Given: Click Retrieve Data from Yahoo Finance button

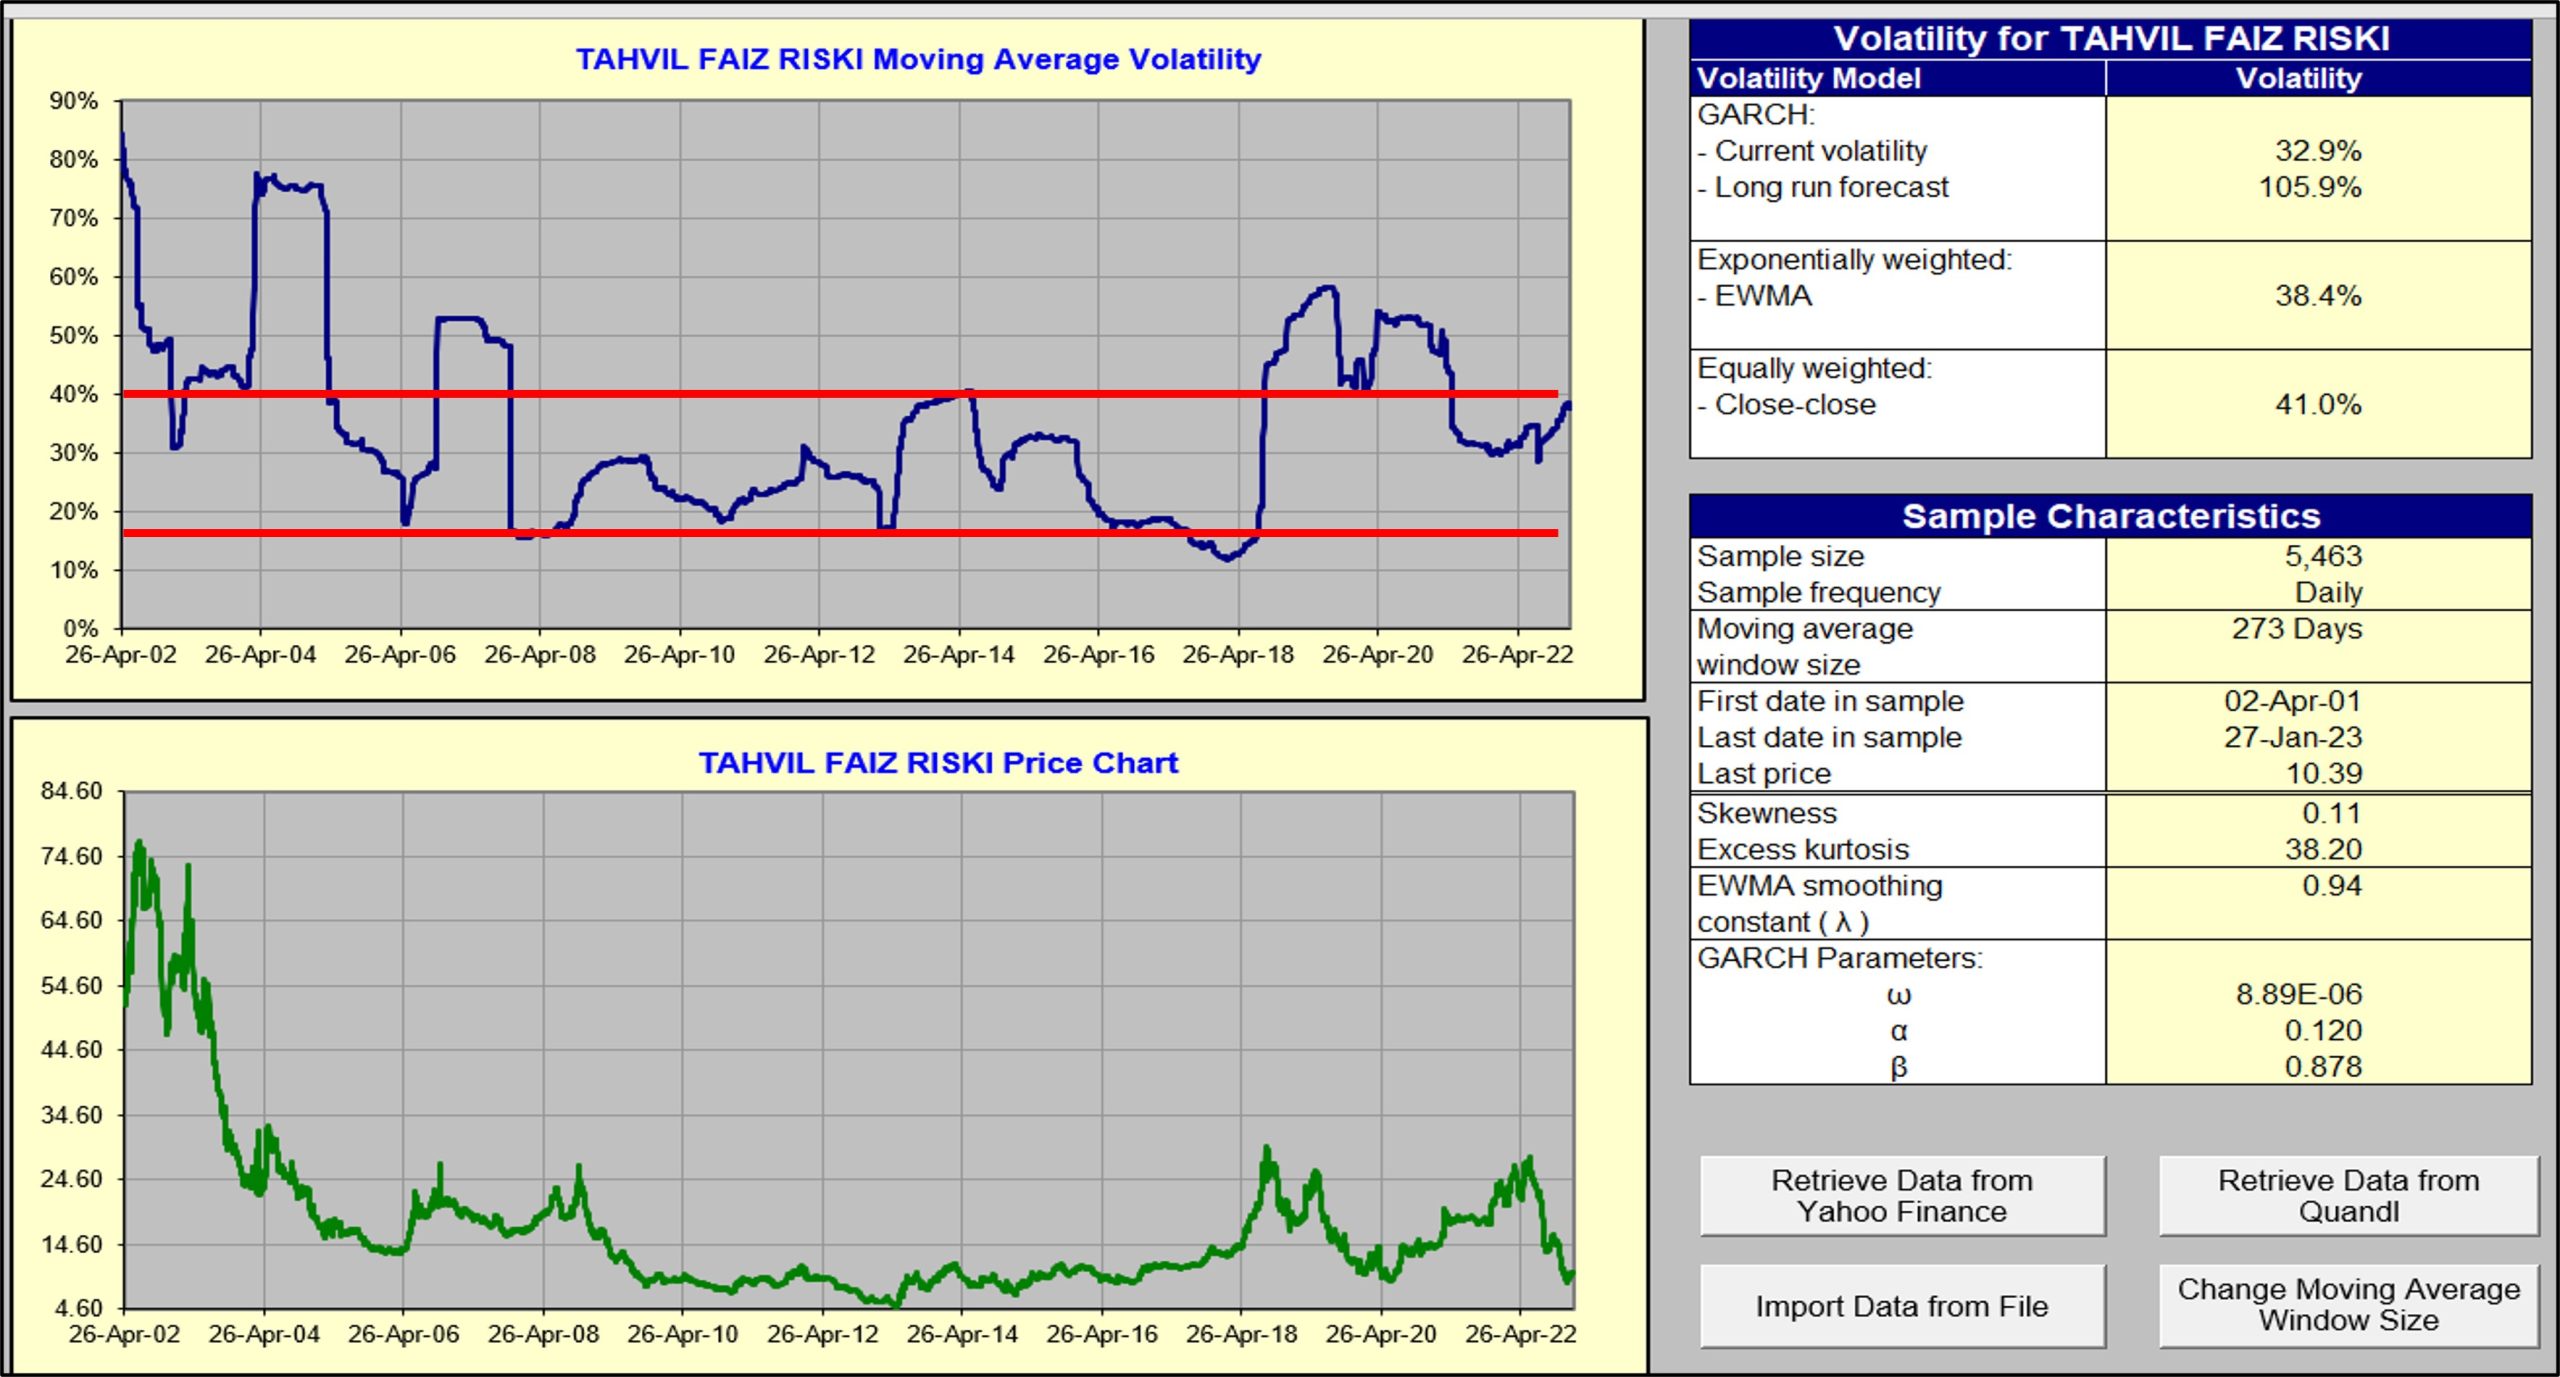Looking at the screenshot, I should click(x=1902, y=1196).
